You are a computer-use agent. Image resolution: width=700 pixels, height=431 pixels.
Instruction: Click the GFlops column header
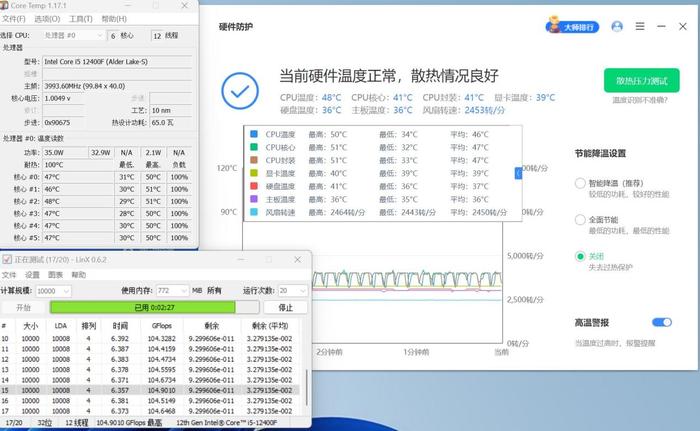pyautogui.click(x=161, y=326)
